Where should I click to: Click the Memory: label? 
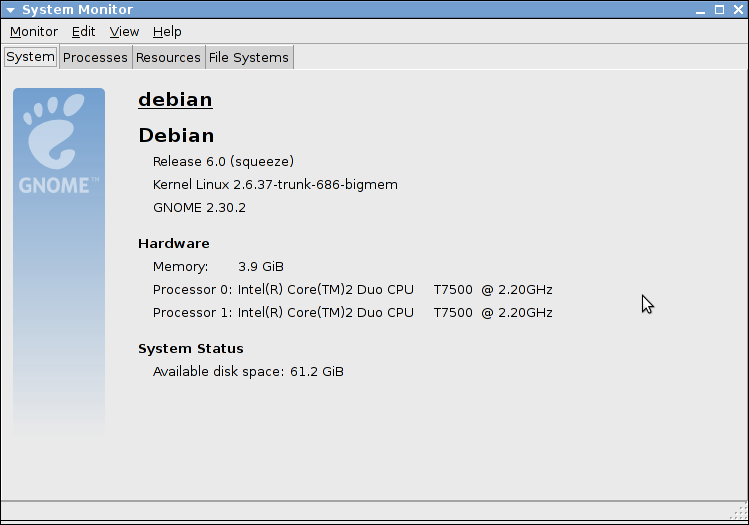pos(181,267)
